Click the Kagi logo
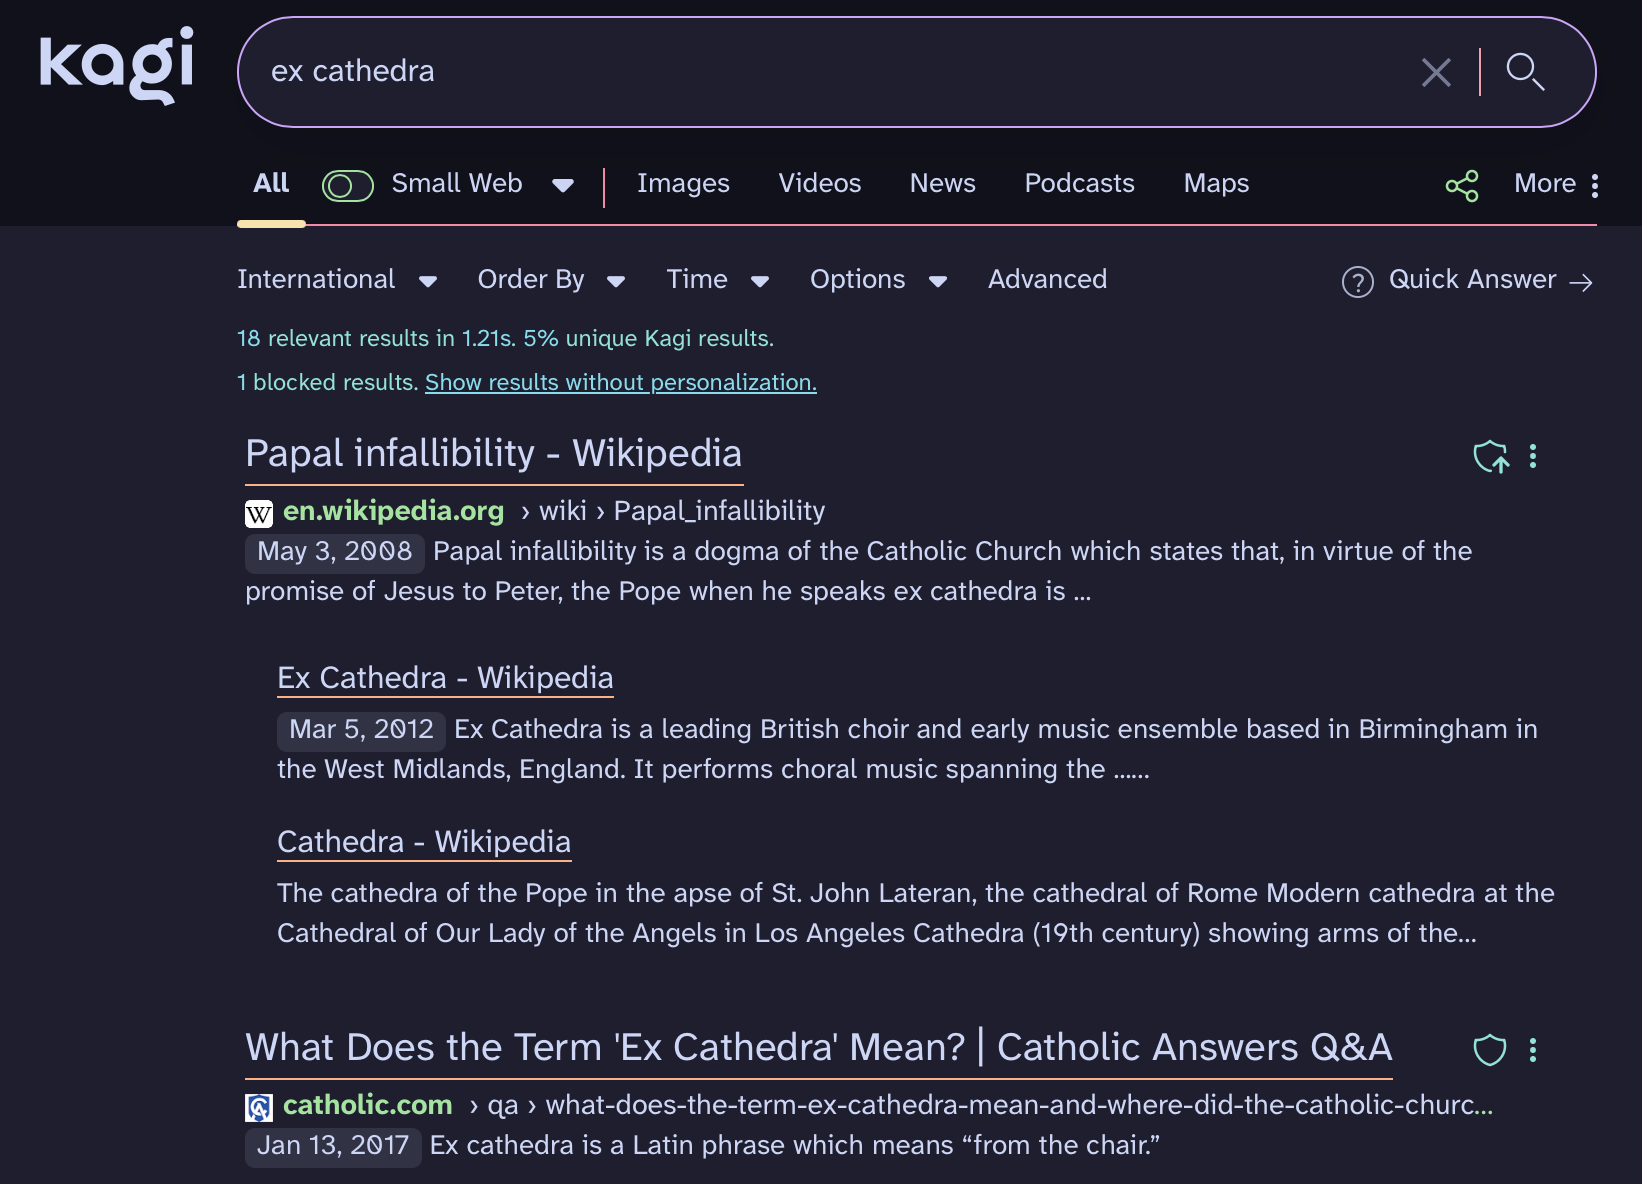Image resolution: width=1642 pixels, height=1184 pixels. coord(116,65)
